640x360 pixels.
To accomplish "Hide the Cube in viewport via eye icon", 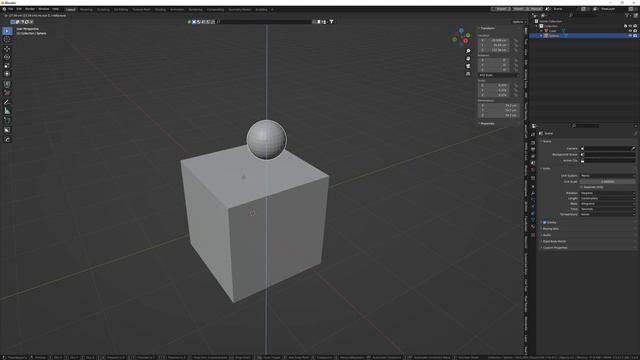I will [630, 31].
